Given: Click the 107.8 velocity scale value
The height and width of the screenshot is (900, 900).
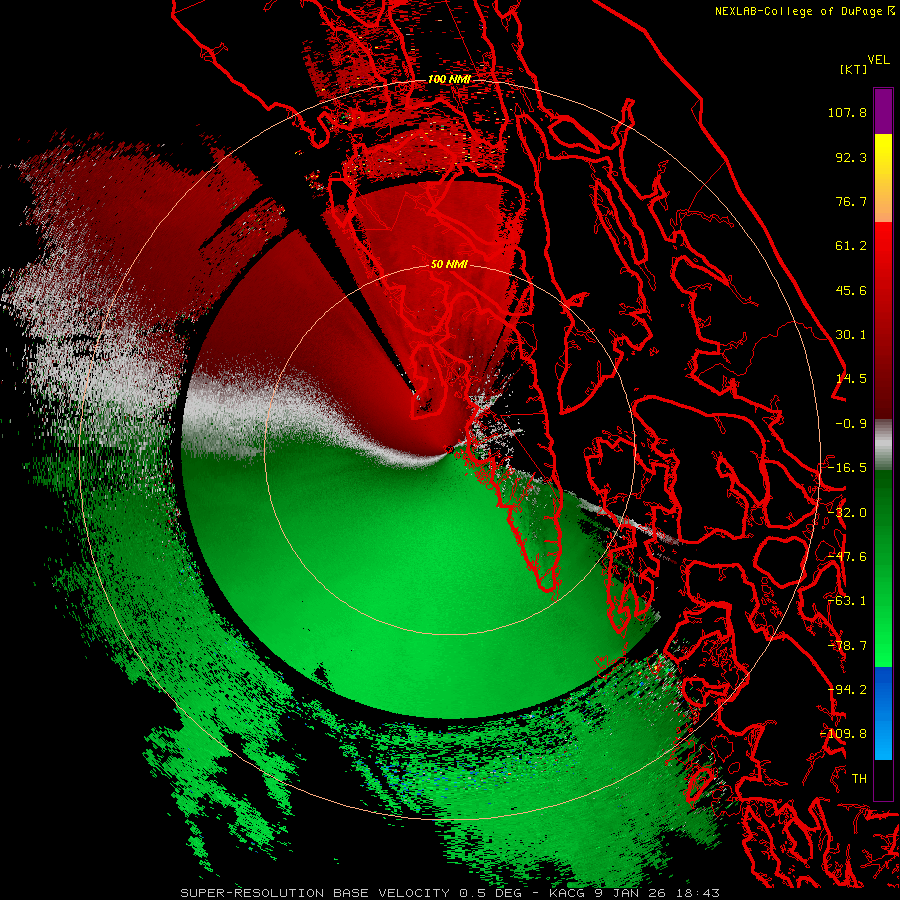Looking at the screenshot, I should (847, 112).
